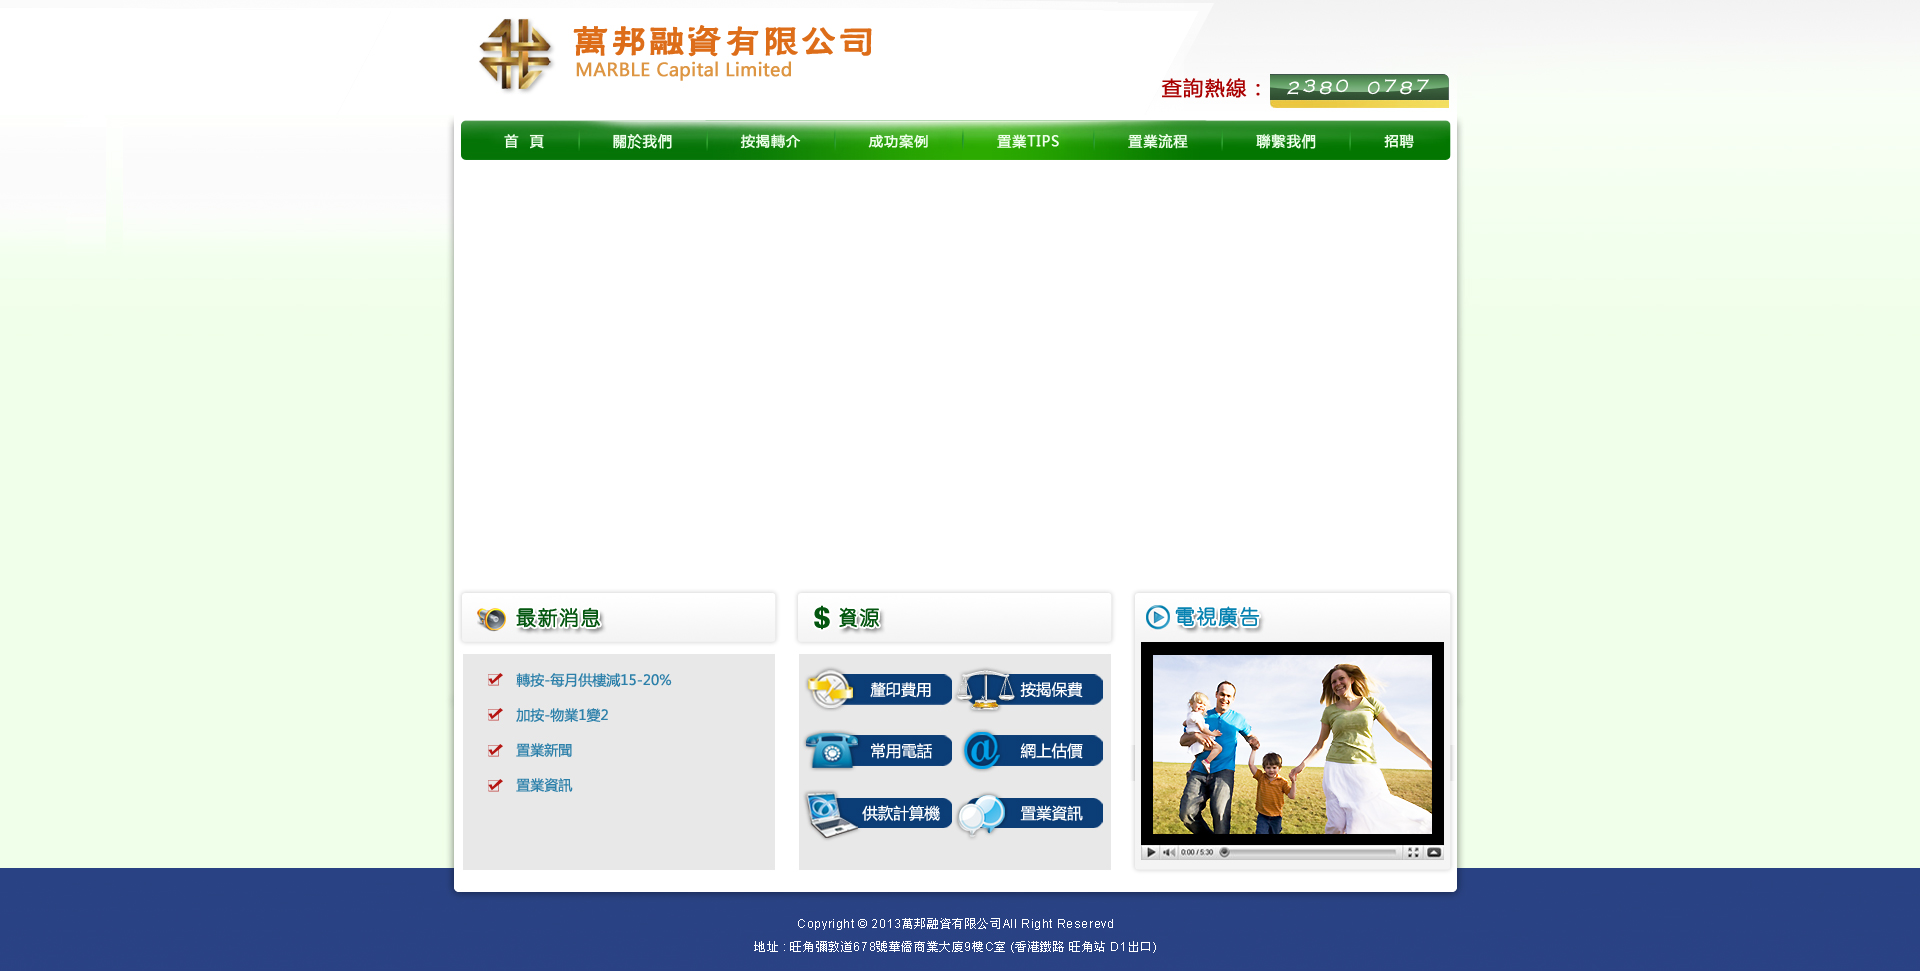The image size is (1920, 971).
Task: Navigate to 聯繫我們 contact page
Action: 1285,142
